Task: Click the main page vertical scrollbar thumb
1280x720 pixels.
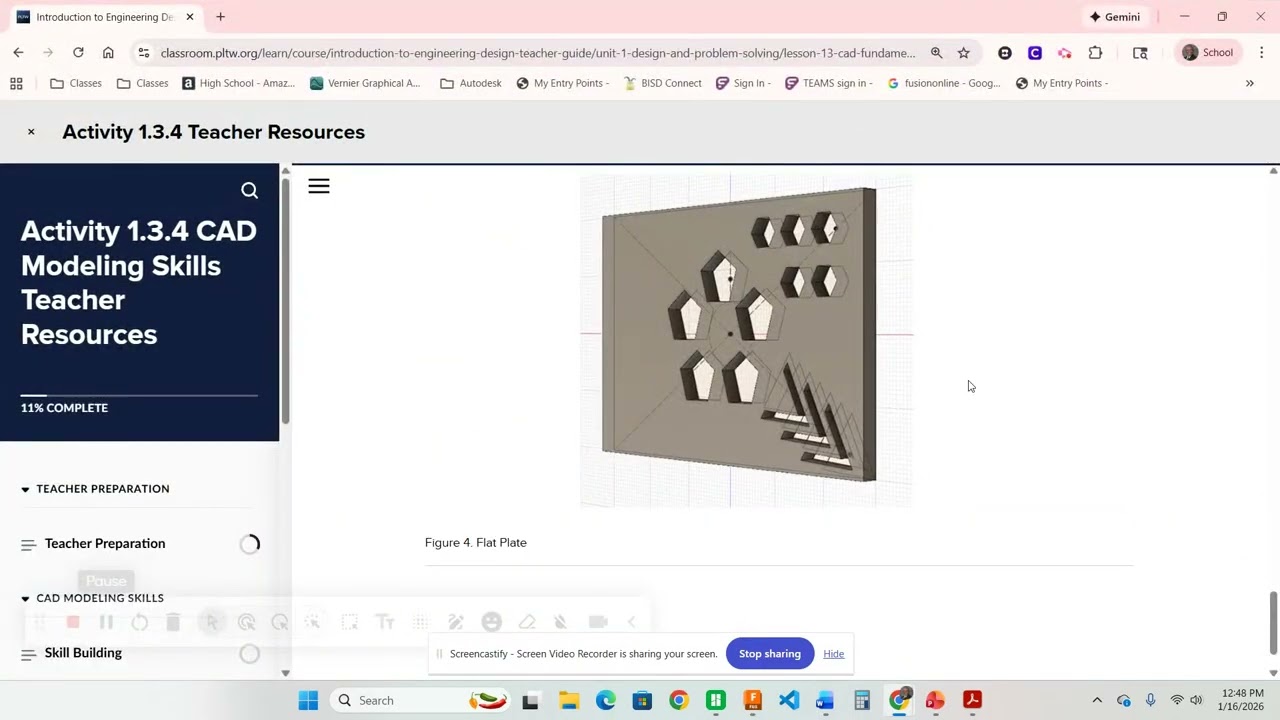Action: tap(1273, 622)
